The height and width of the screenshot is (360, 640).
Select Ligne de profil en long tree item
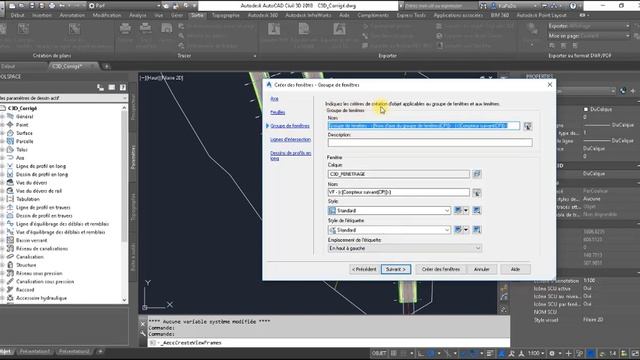pos(41,166)
